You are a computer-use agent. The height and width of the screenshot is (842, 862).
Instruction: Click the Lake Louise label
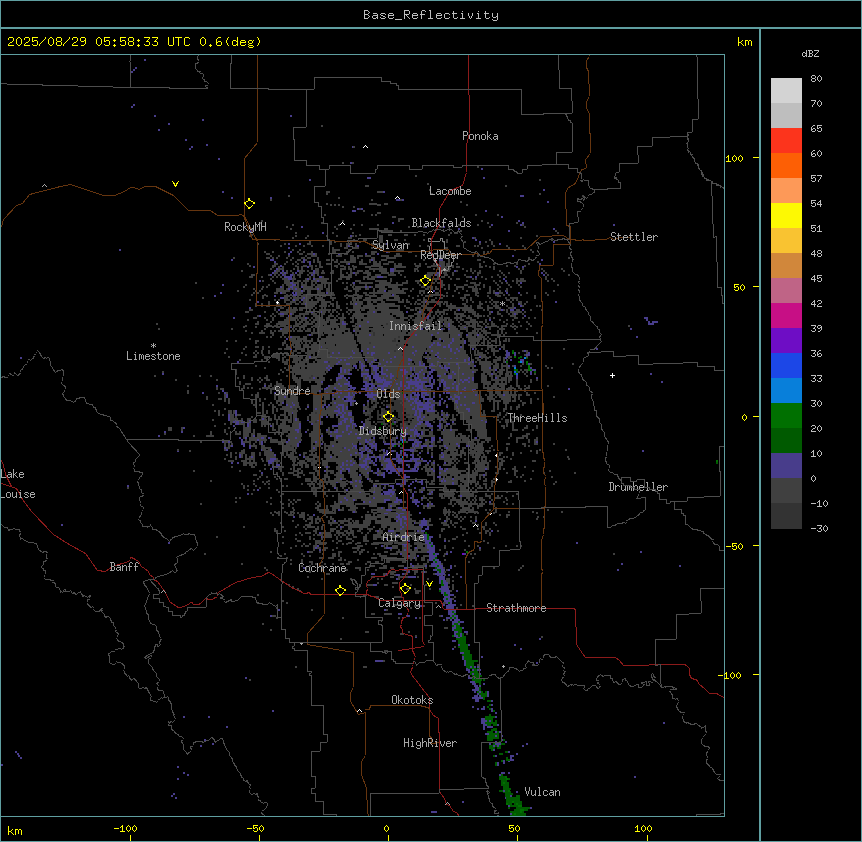point(16,484)
